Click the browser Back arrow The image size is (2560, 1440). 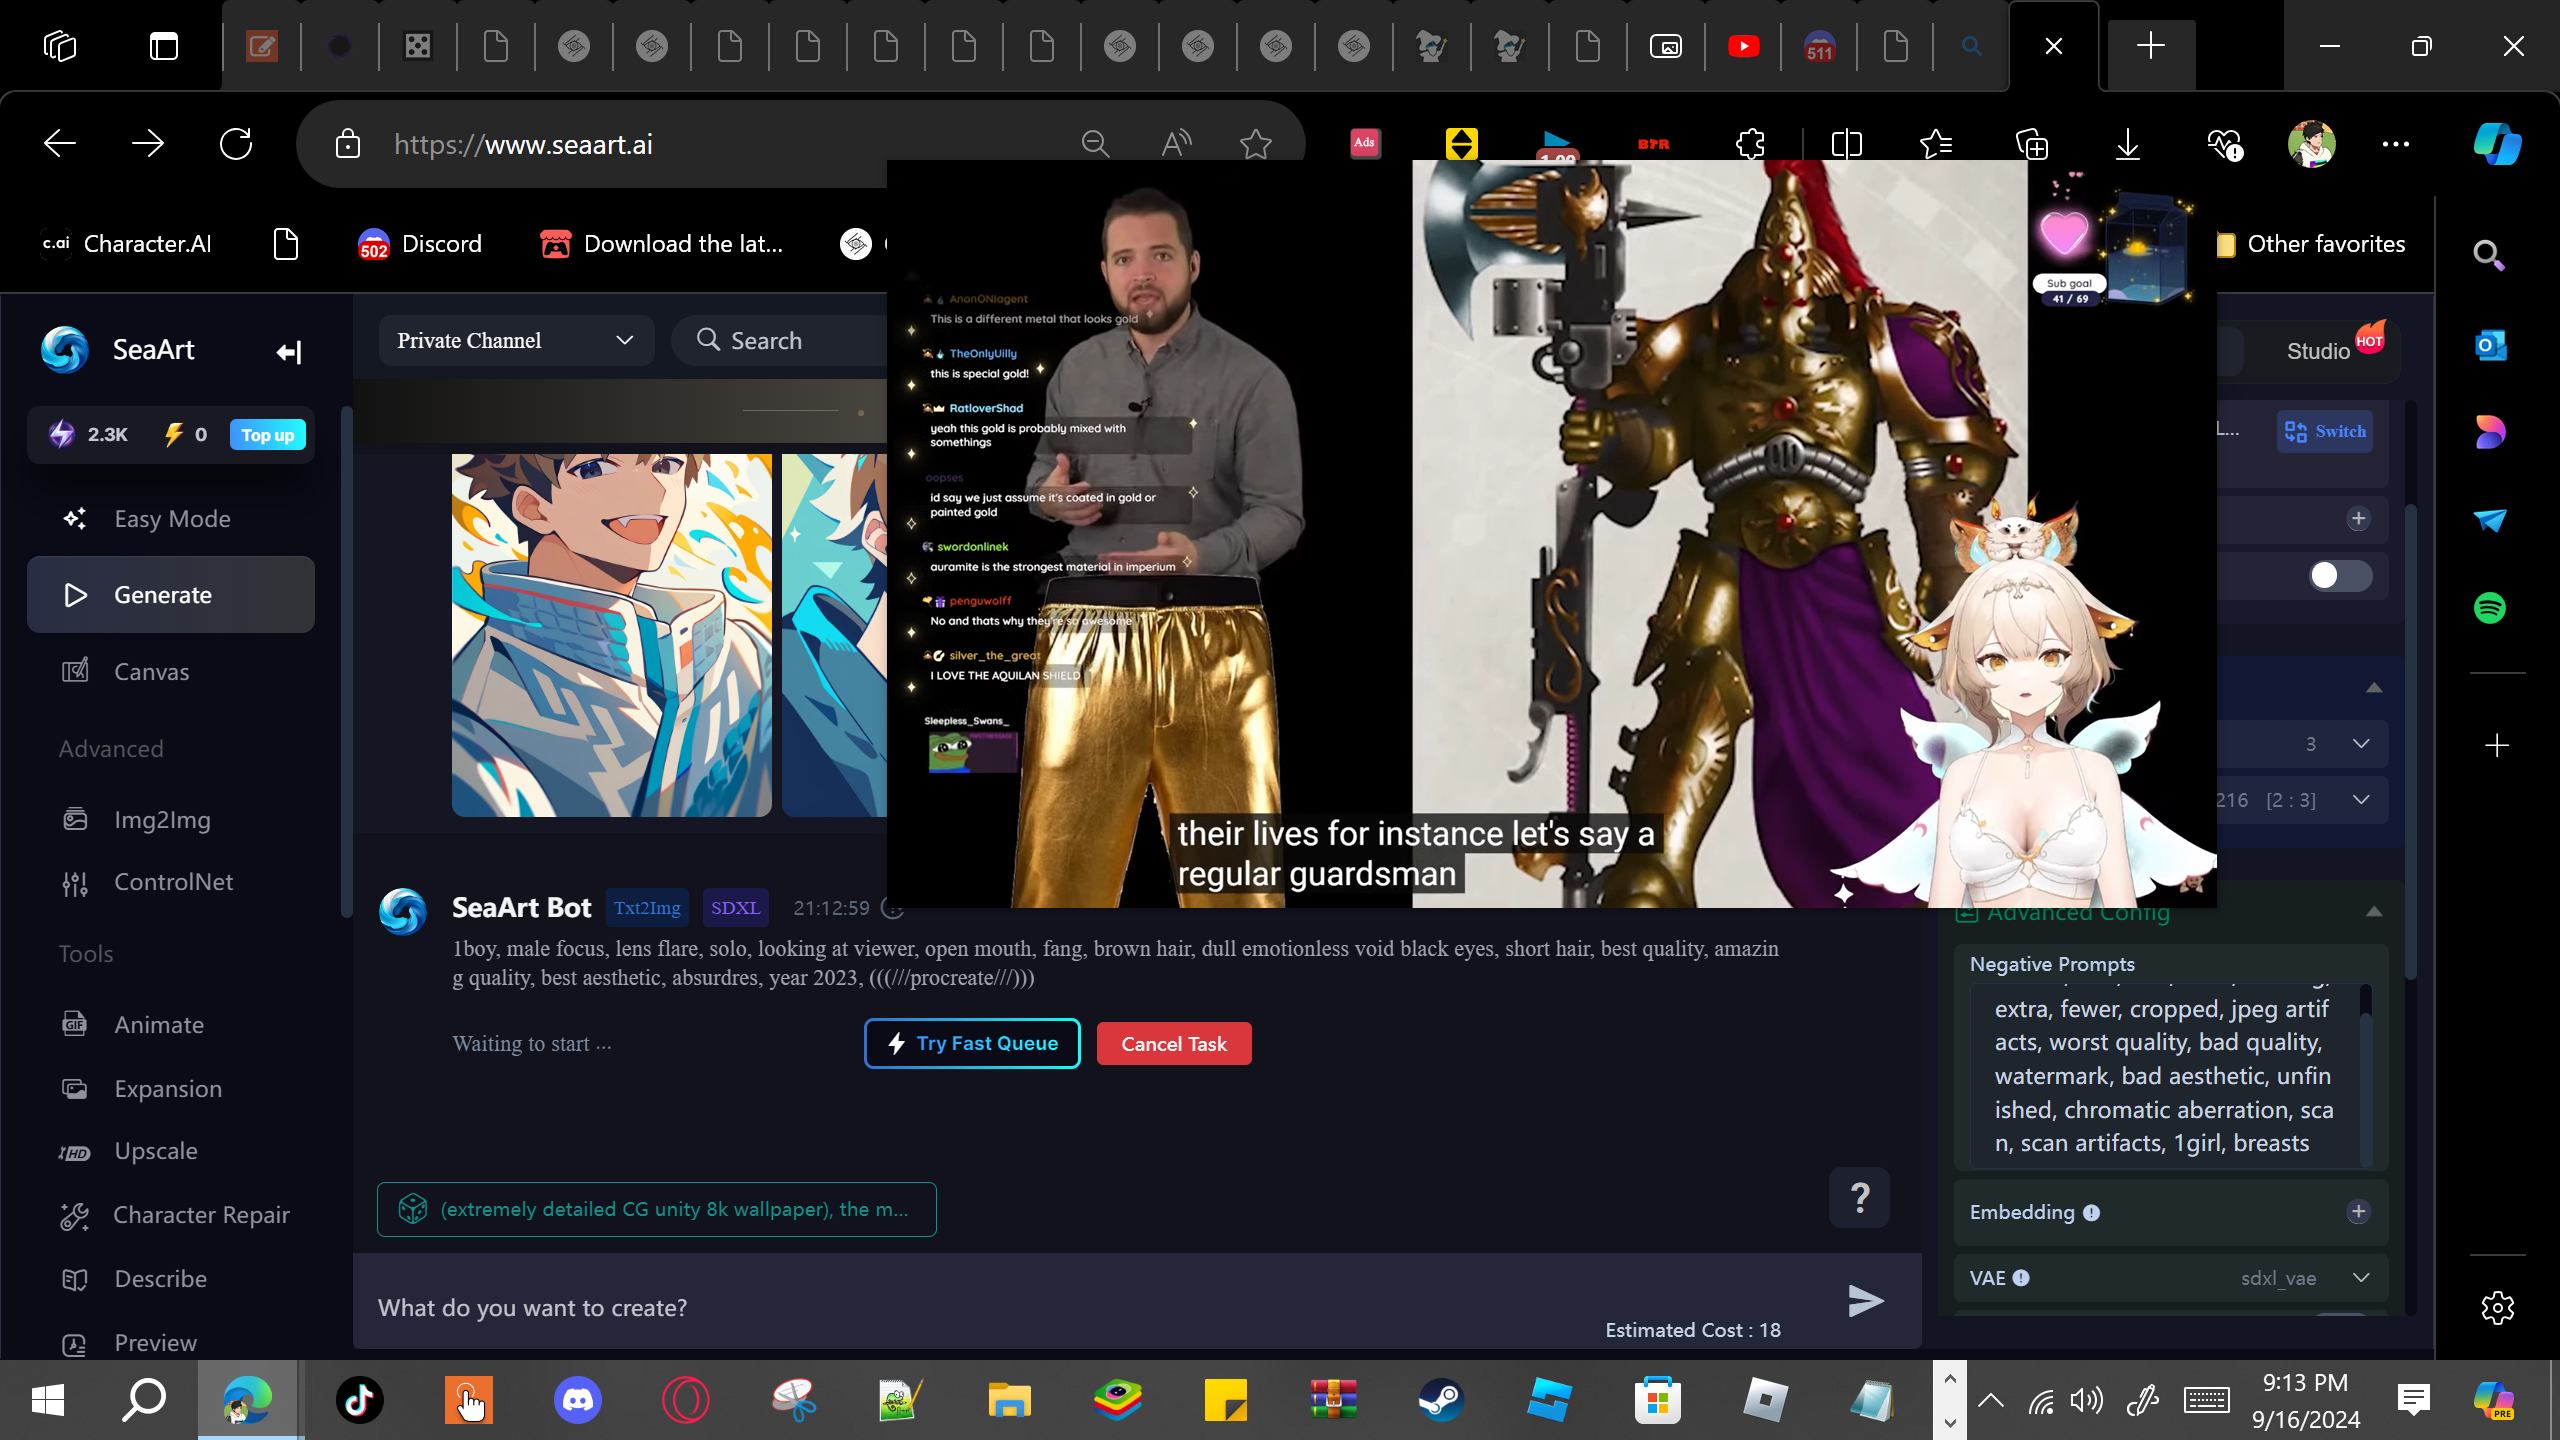pyautogui.click(x=60, y=144)
